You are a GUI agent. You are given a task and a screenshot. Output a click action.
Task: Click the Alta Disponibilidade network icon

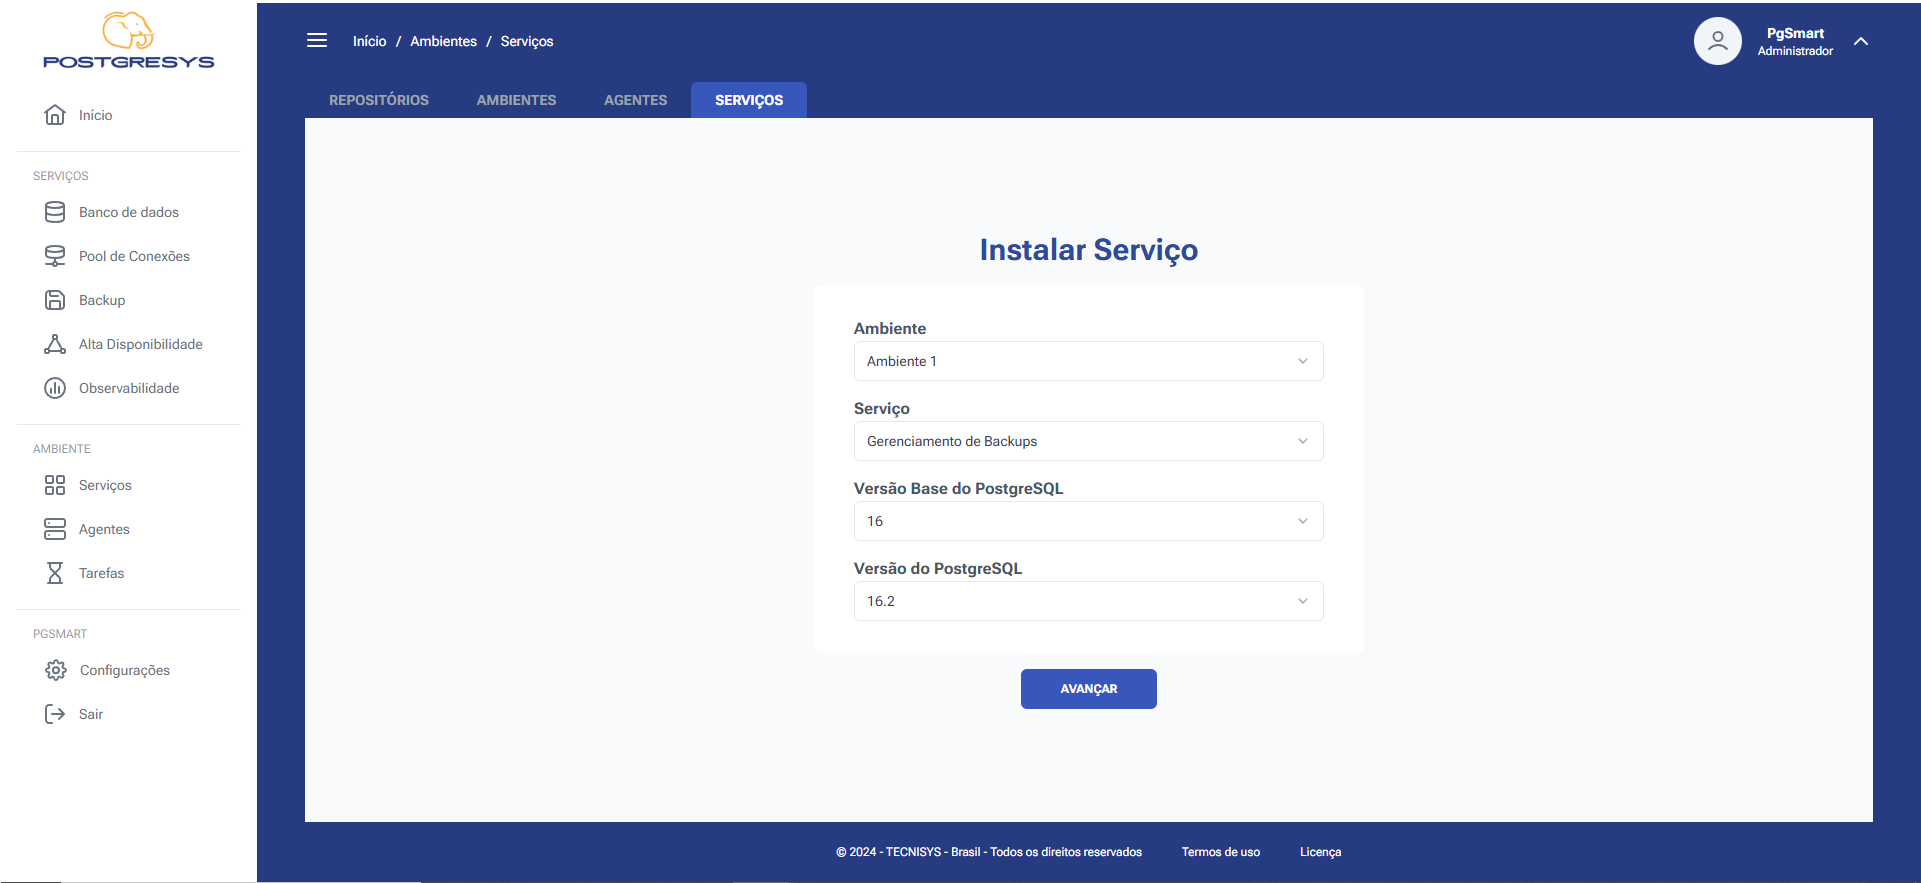55,344
